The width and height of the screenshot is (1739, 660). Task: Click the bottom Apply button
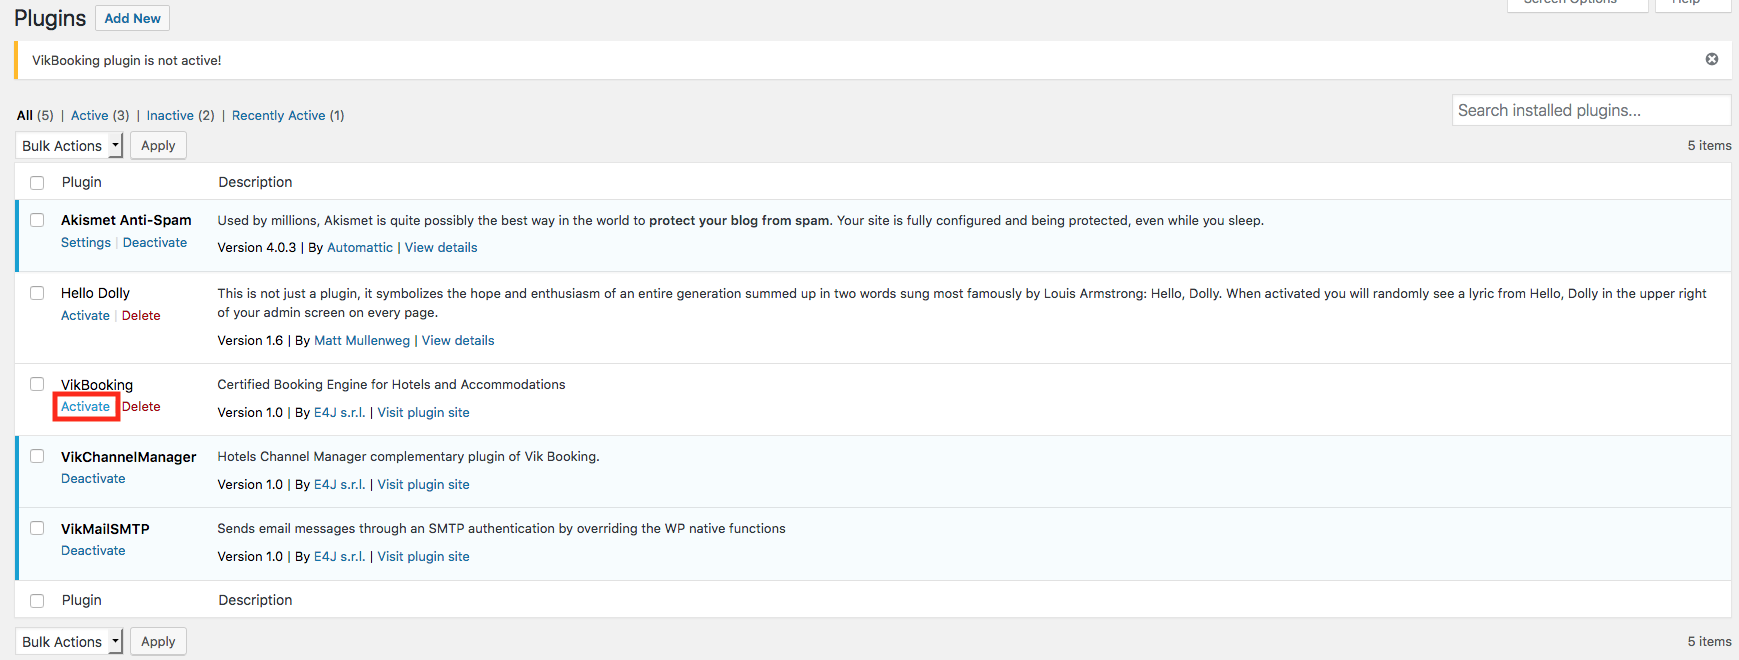point(158,642)
